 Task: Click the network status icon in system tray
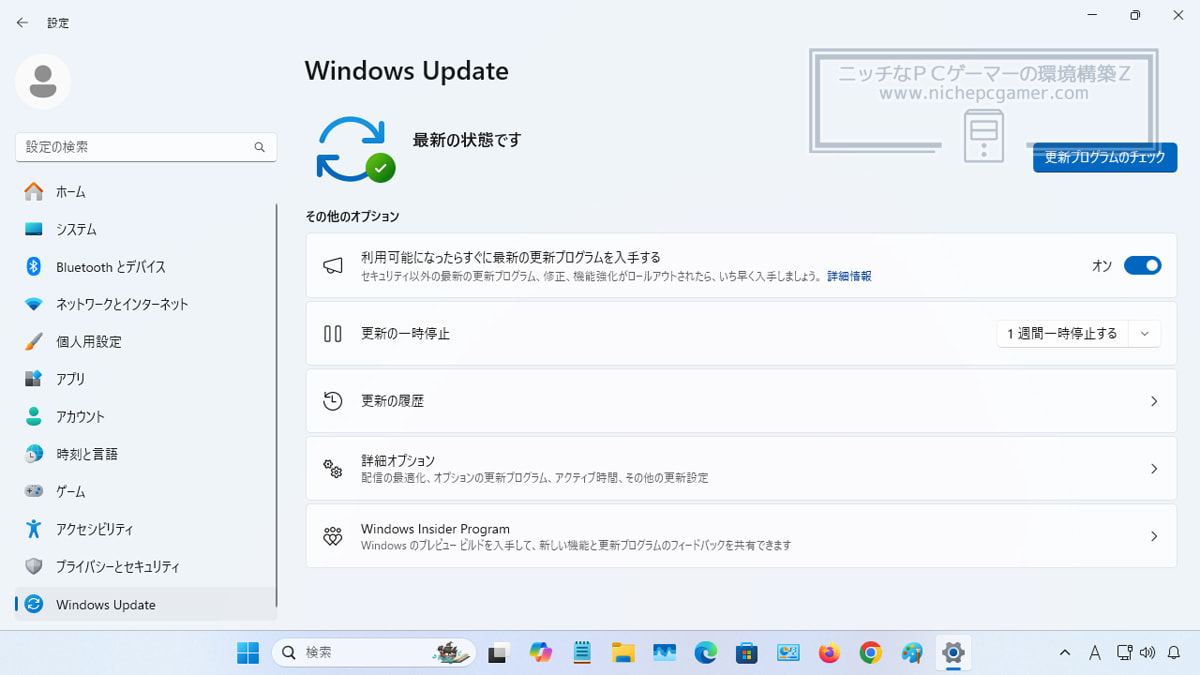pos(1123,653)
